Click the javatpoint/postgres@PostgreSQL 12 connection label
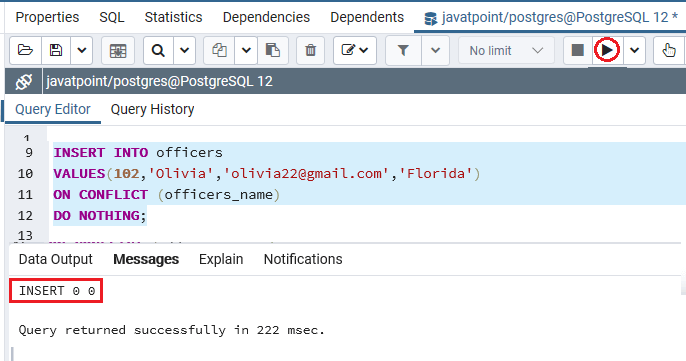 (x=159, y=81)
